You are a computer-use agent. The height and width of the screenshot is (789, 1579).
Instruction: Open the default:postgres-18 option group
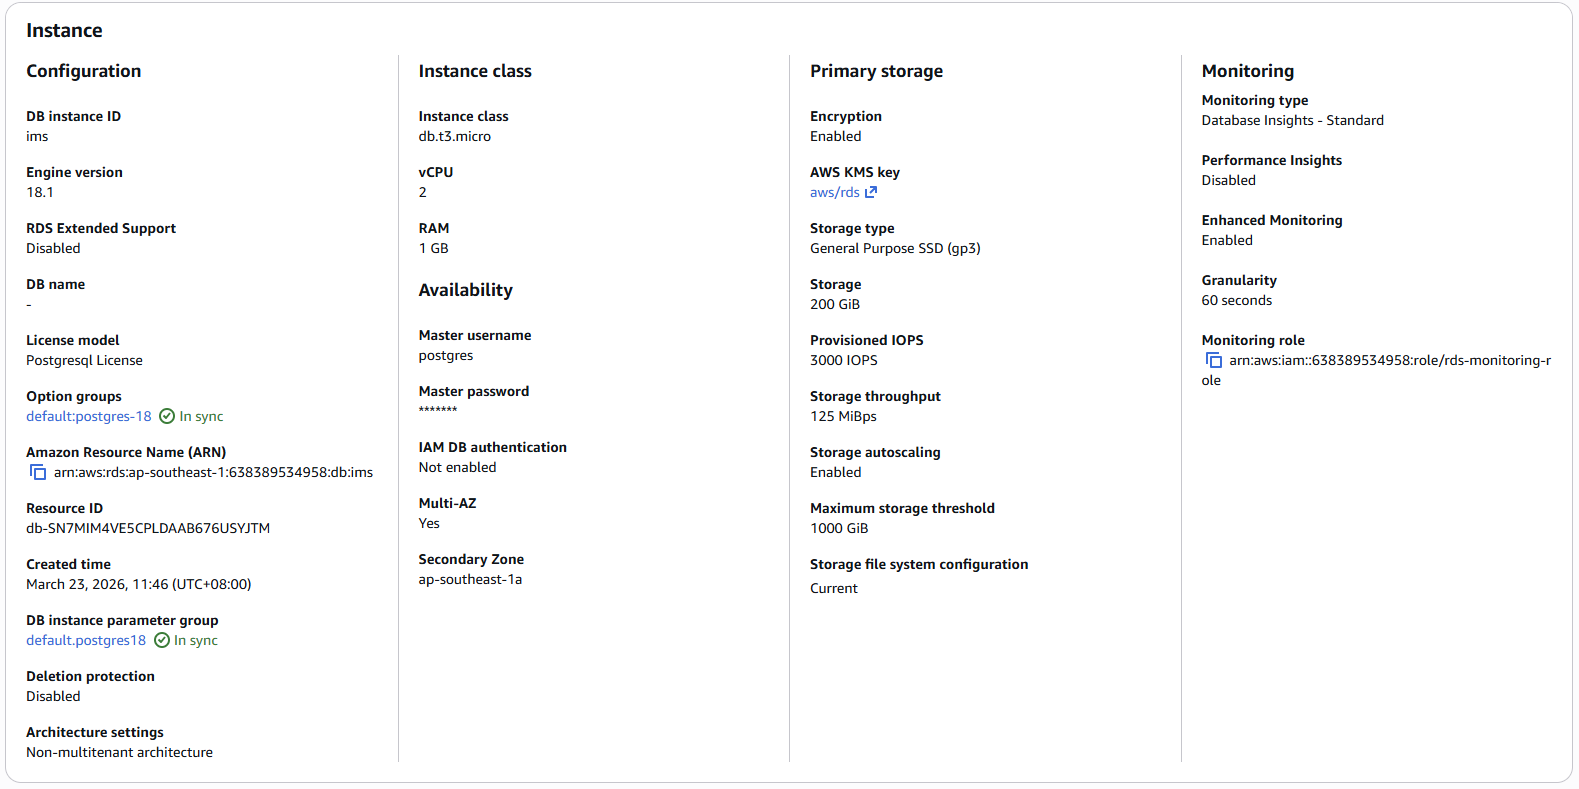(x=88, y=416)
